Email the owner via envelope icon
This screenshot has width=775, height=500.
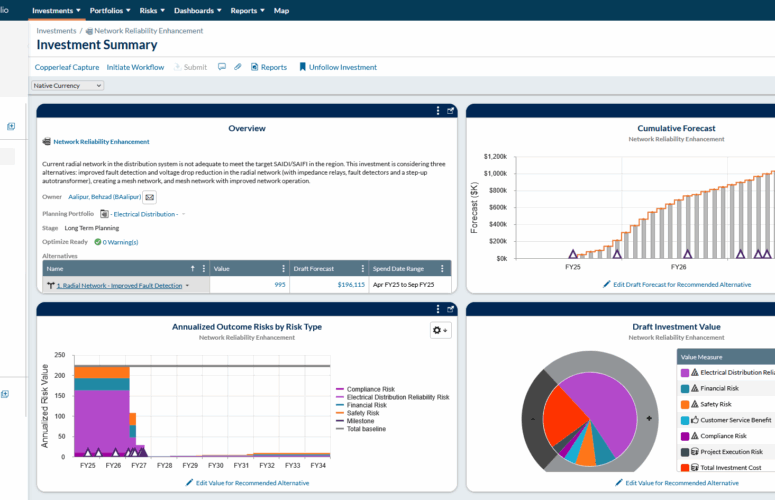[150, 198]
